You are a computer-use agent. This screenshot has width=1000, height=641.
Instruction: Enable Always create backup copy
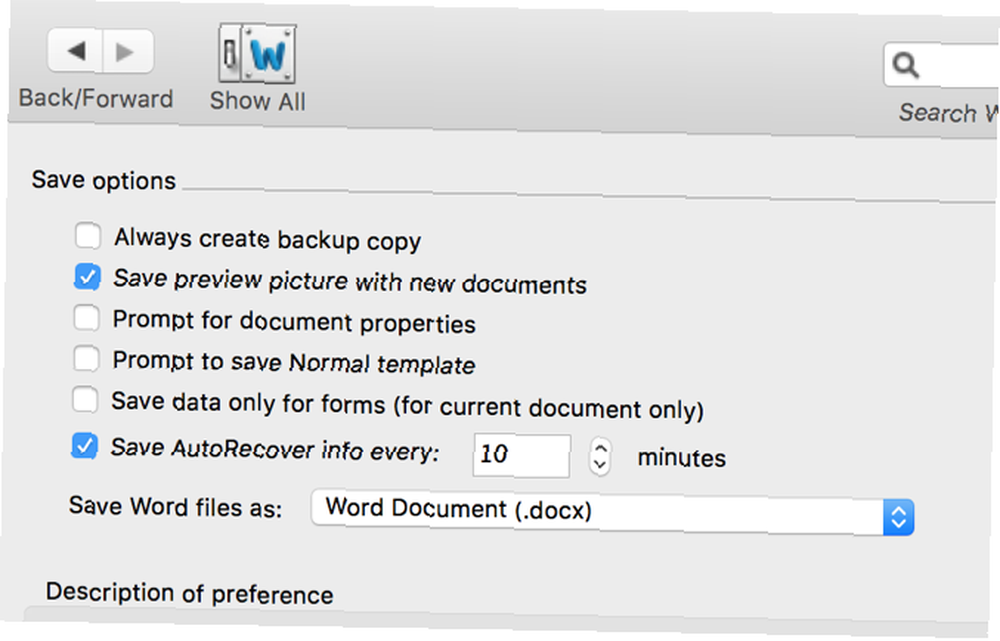(x=88, y=235)
